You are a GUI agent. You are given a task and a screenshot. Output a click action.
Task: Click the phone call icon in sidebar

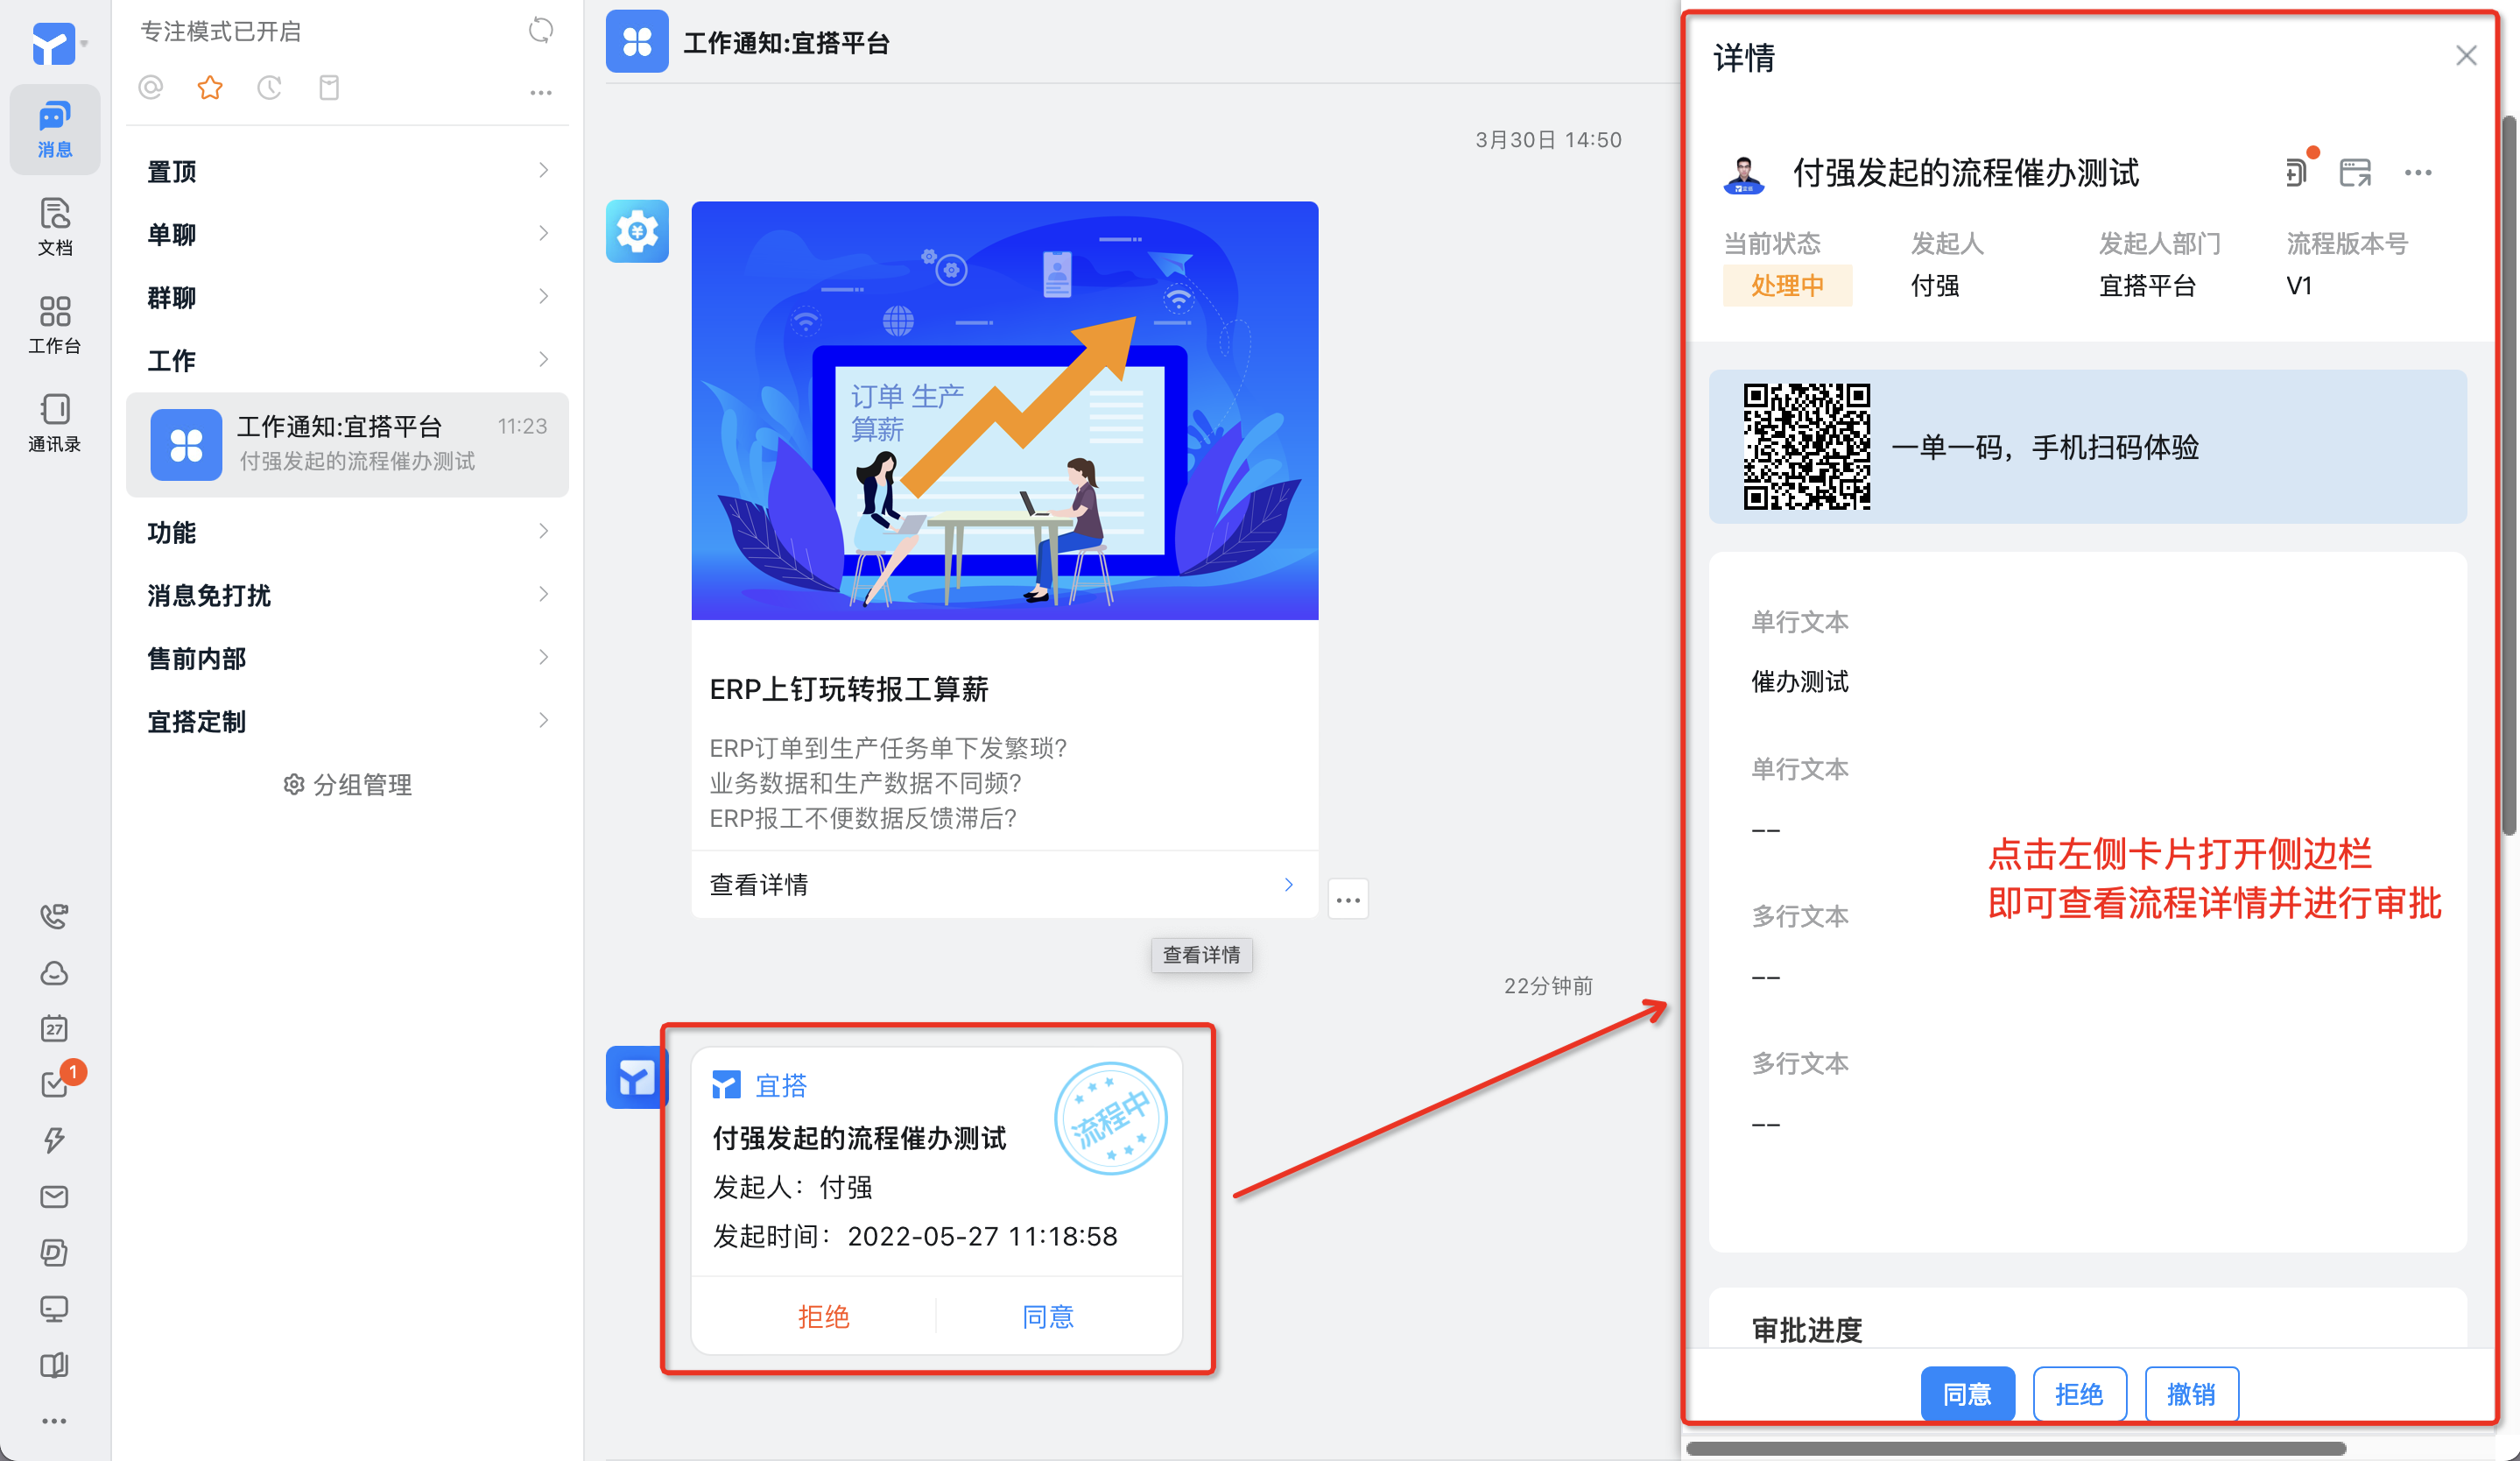point(54,916)
